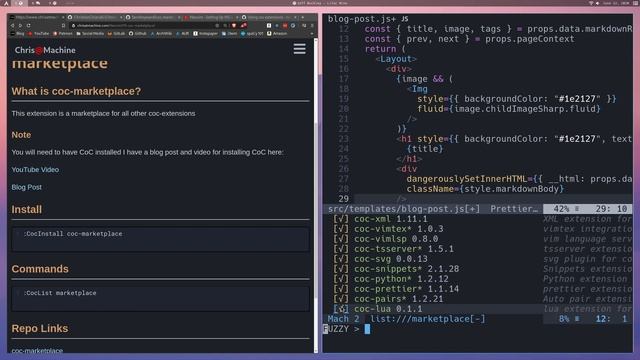This screenshot has width=640, height=360.
Task: Open the Amazon bookmark
Action: point(277,33)
